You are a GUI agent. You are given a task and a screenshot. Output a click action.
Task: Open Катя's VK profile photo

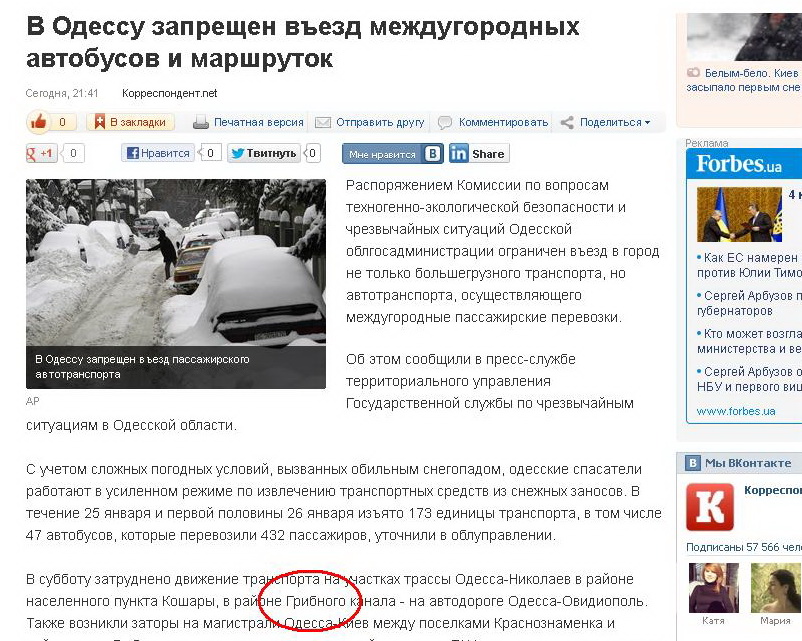[714, 588]
